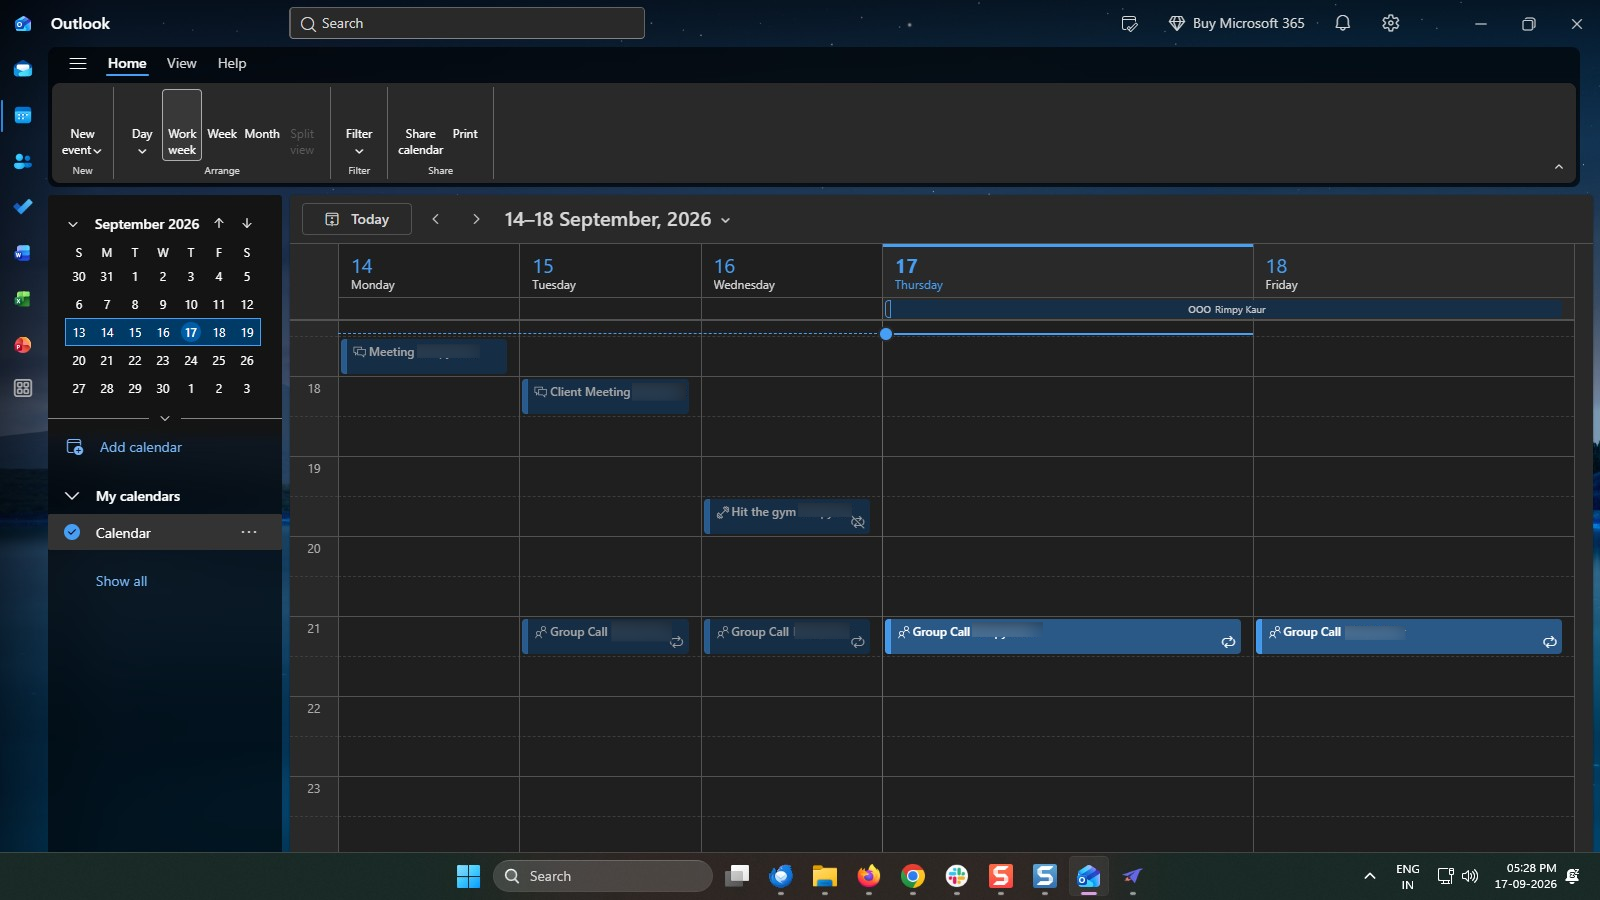Open Google Chrome from taskbar
This screenshot has width=1600, height=900.
(912, 876)
